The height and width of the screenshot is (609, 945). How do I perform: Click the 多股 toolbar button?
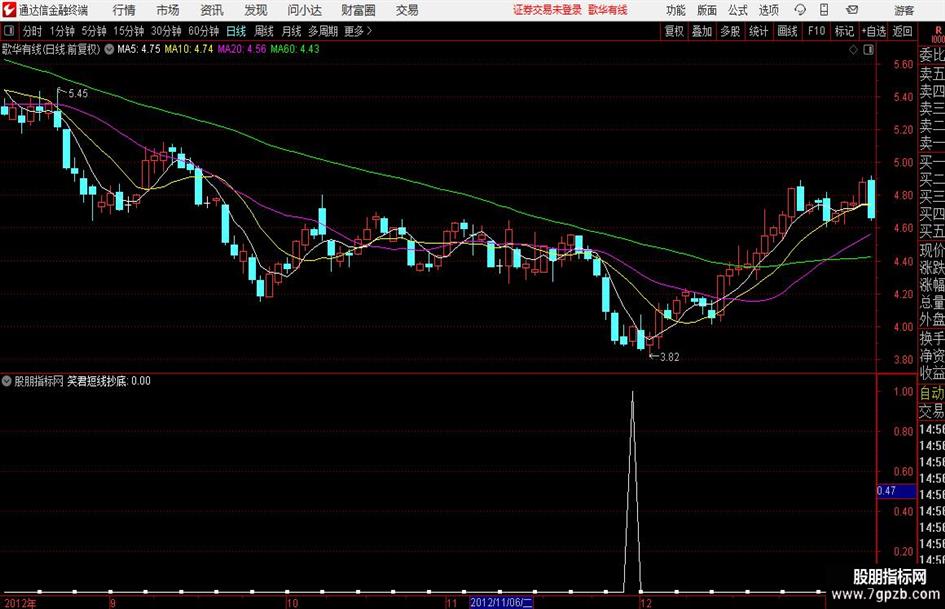coord(730,31)
